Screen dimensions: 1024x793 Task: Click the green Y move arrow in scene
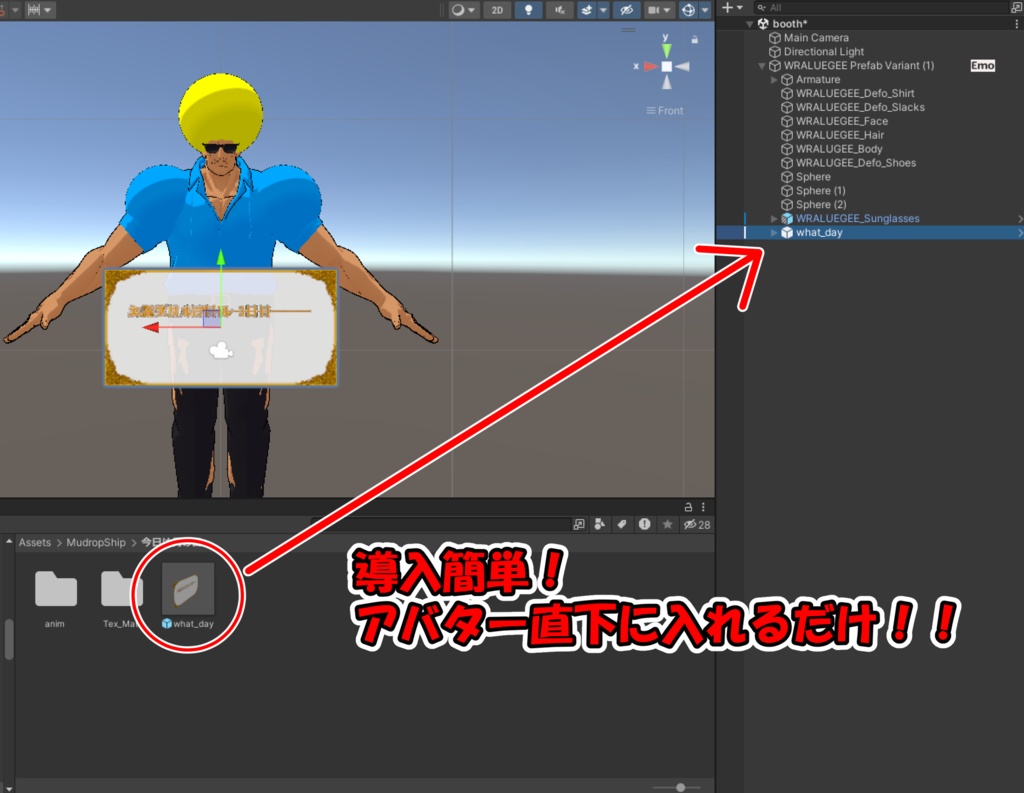pyautogui.click(x=221, y=259)
